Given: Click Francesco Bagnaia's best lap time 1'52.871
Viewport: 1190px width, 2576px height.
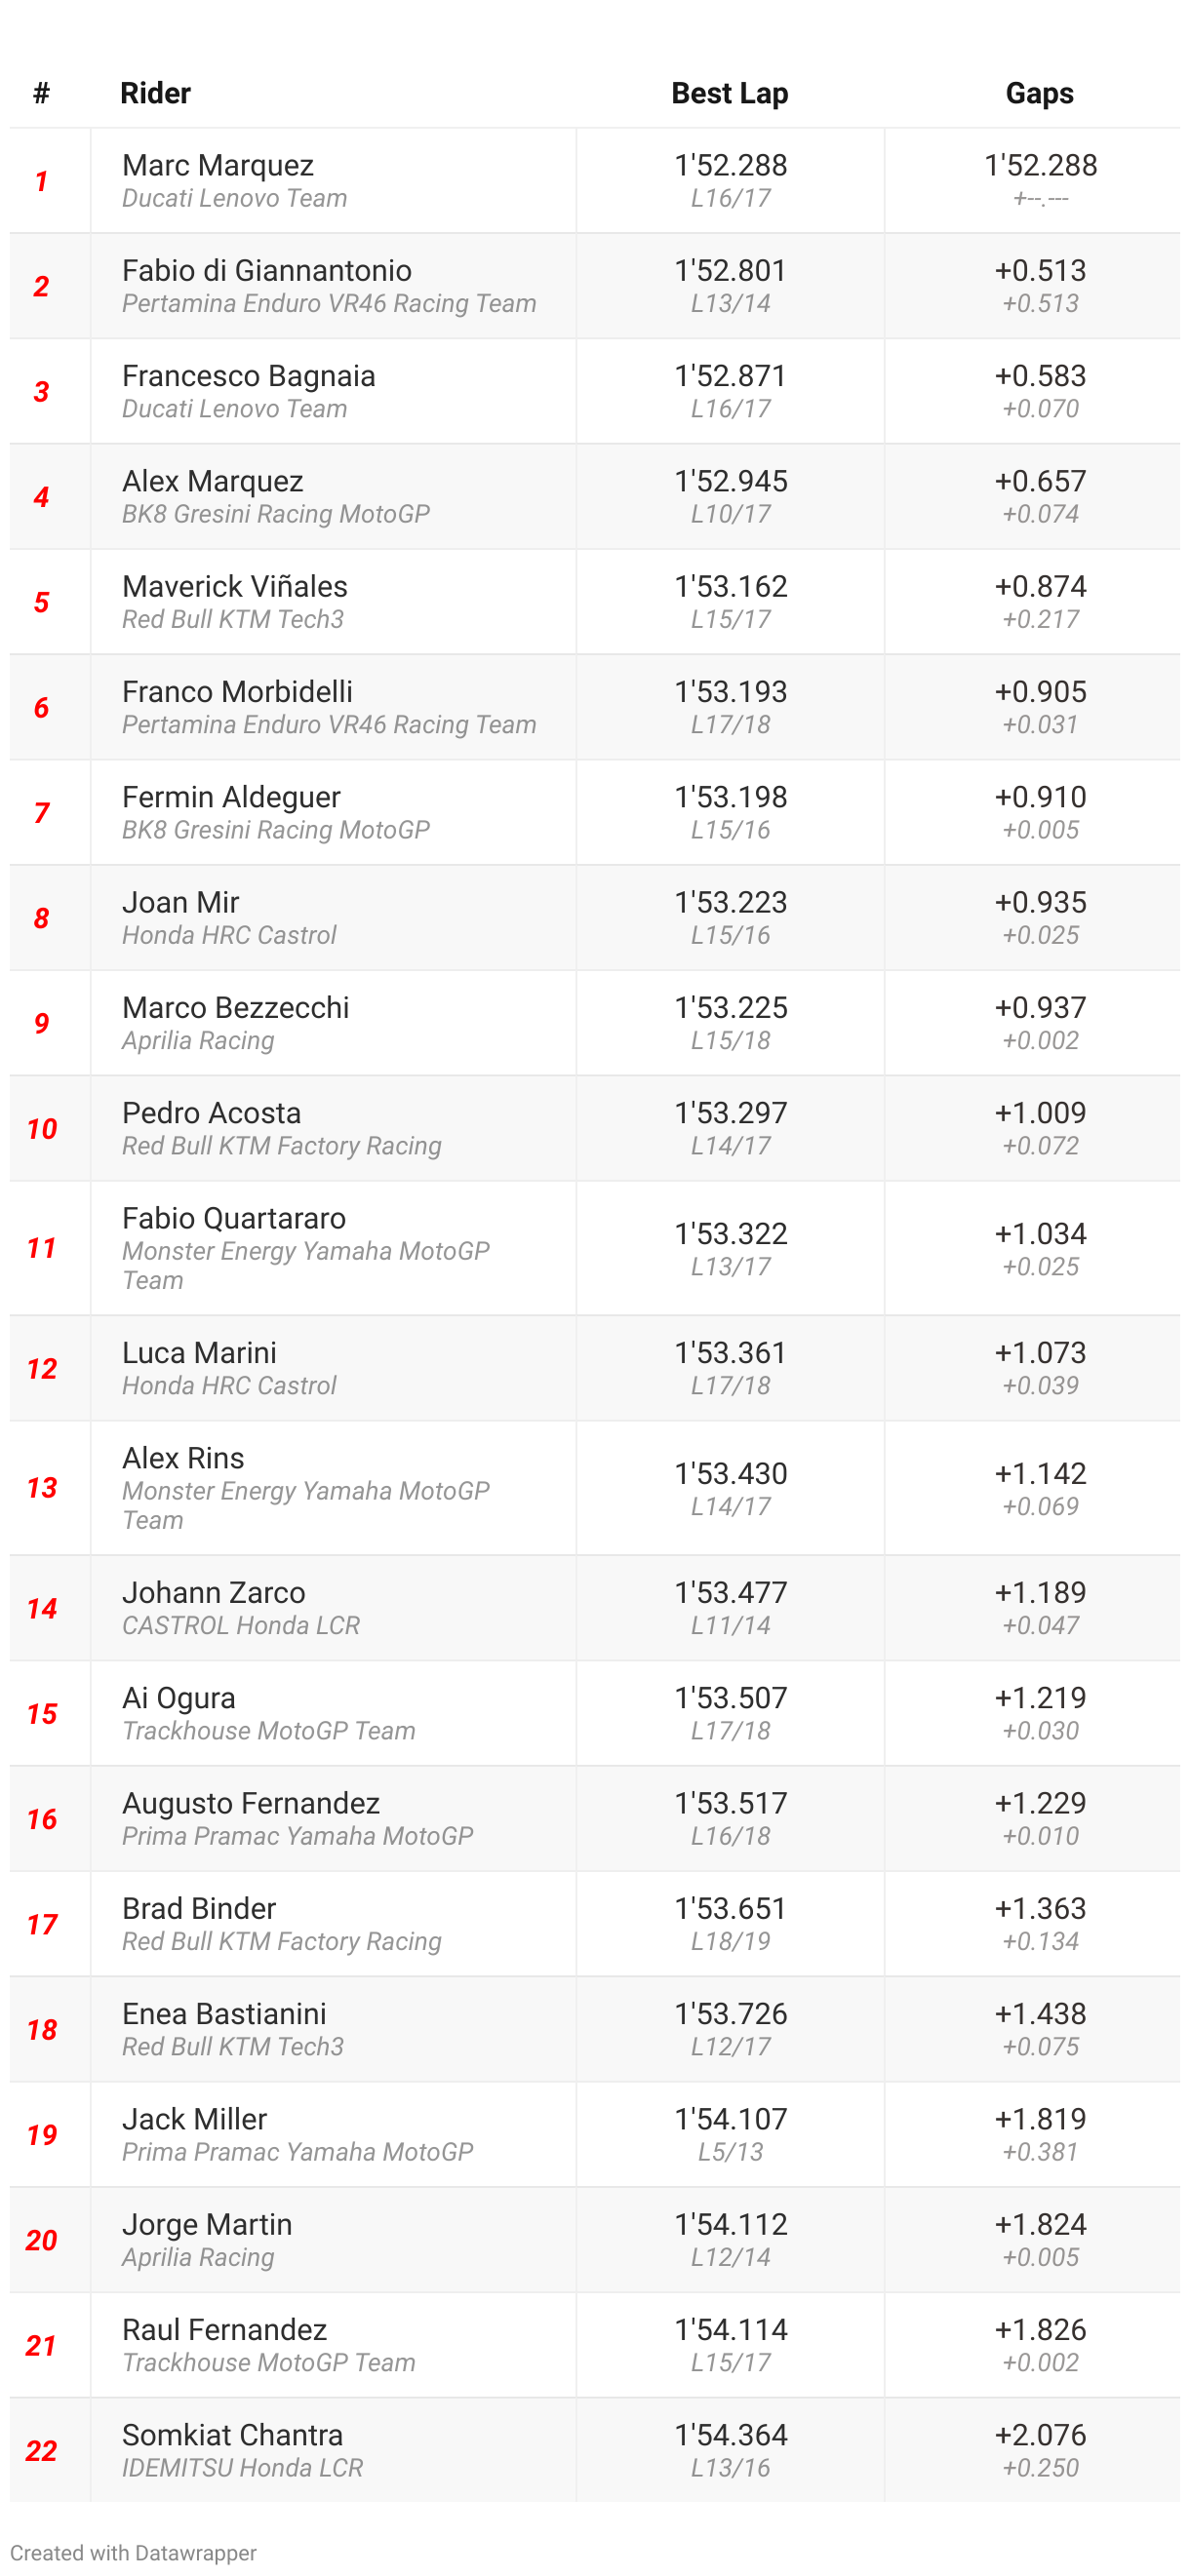Looking at the screenshot, I should pos(731,375).
